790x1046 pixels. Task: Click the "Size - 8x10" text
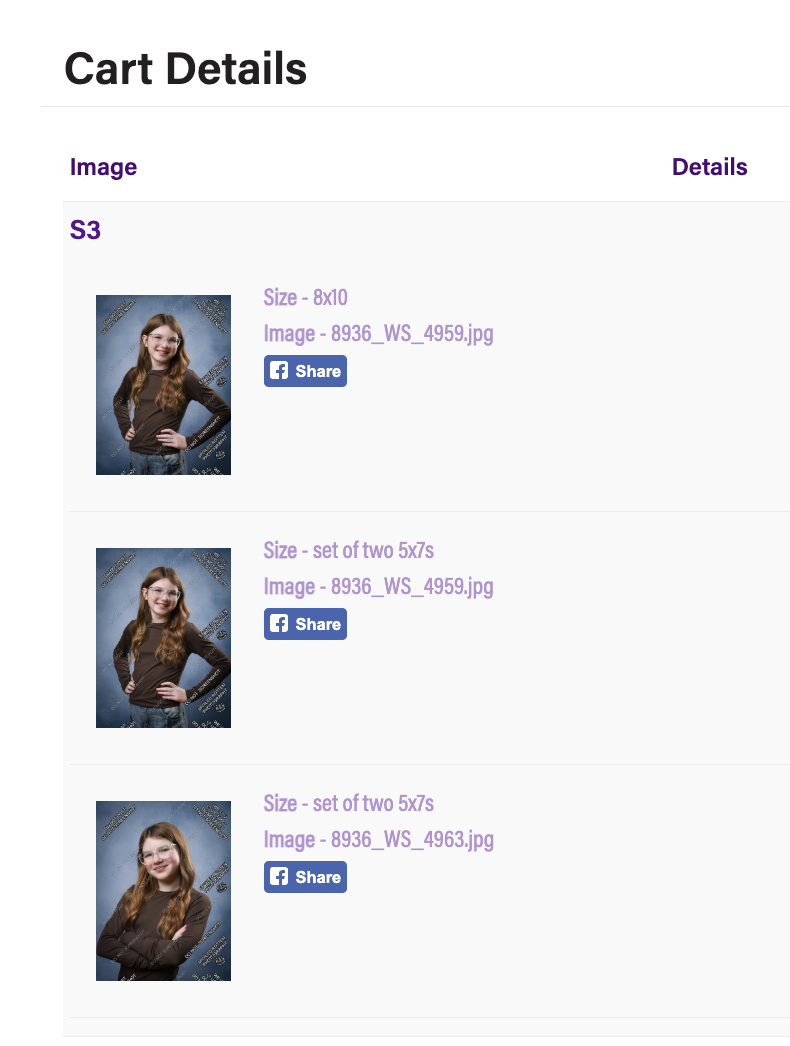click(x=305, y=297)
